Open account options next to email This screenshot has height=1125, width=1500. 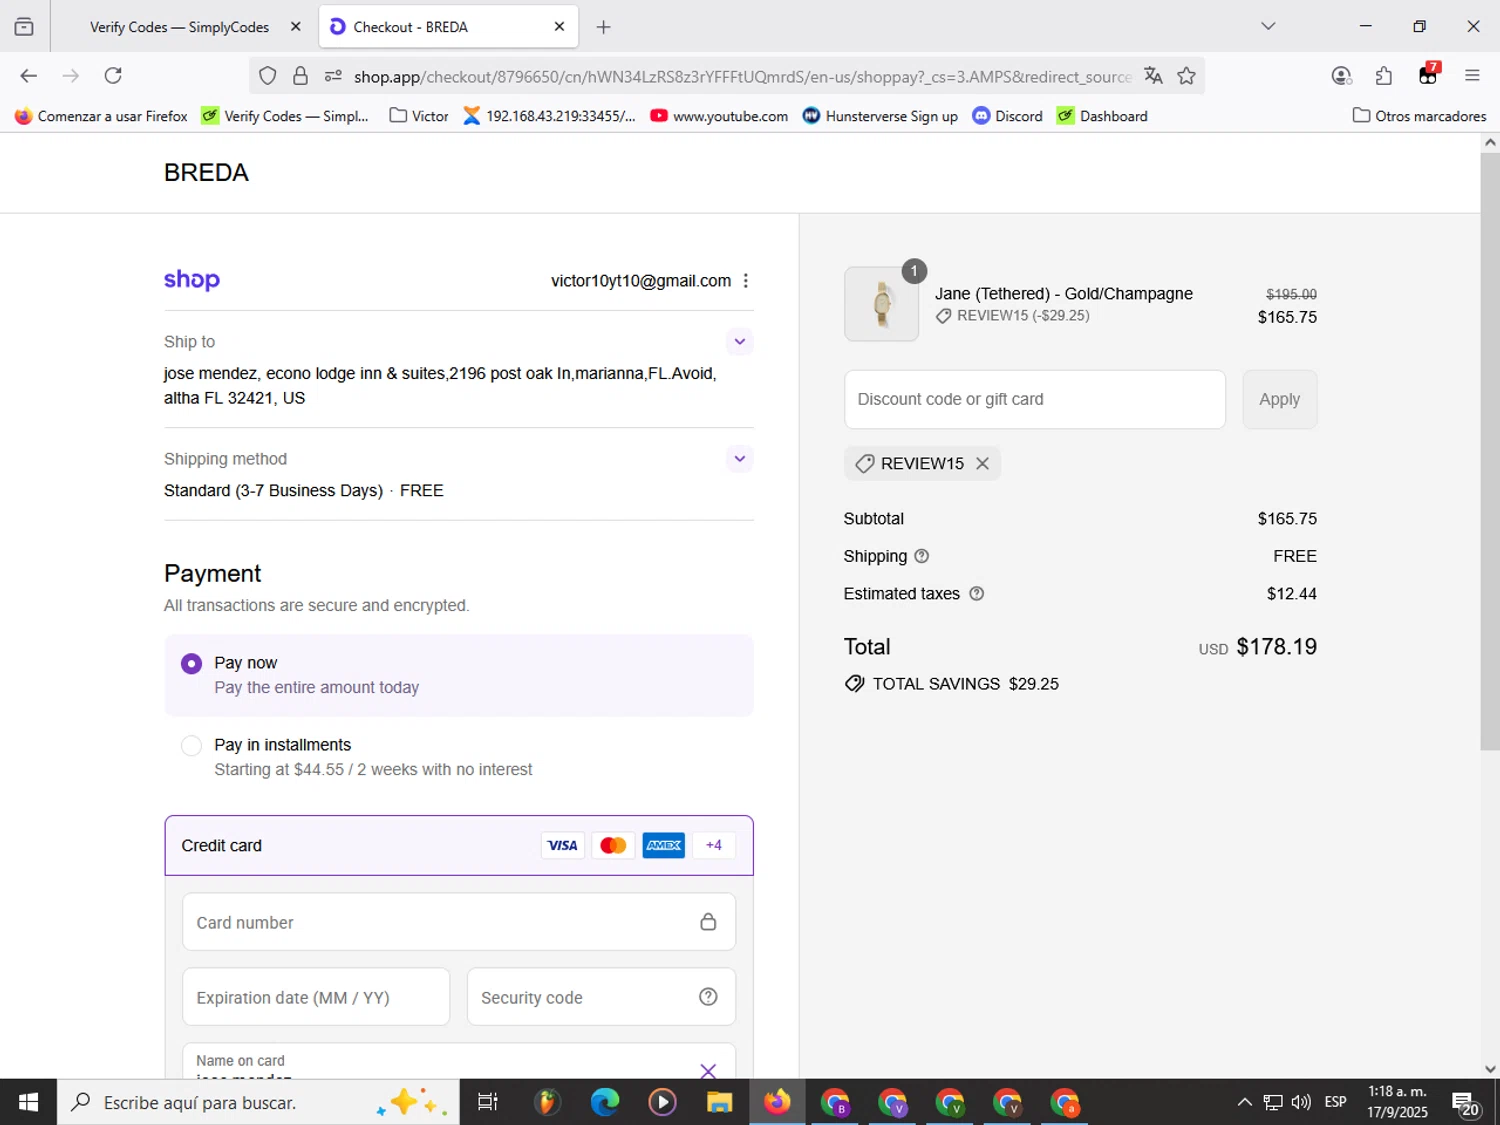click(746, 281)
